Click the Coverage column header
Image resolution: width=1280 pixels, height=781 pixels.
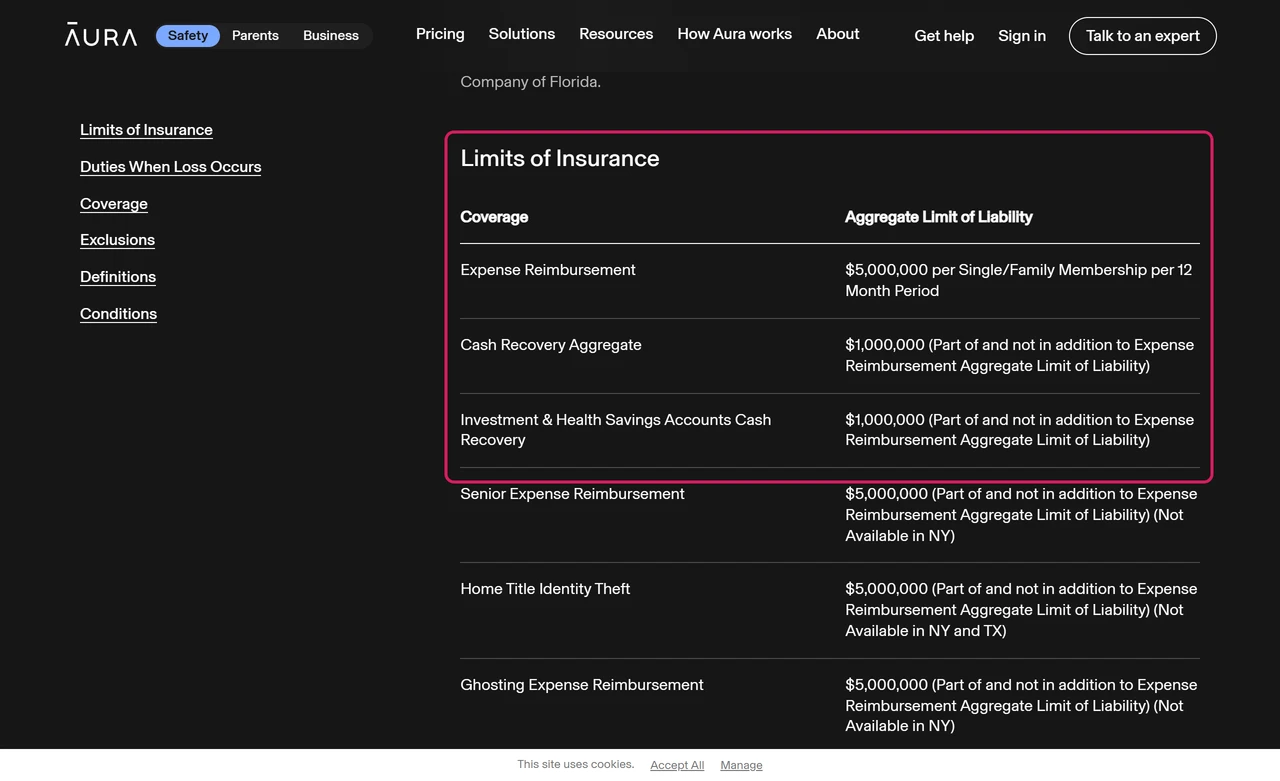494,217
